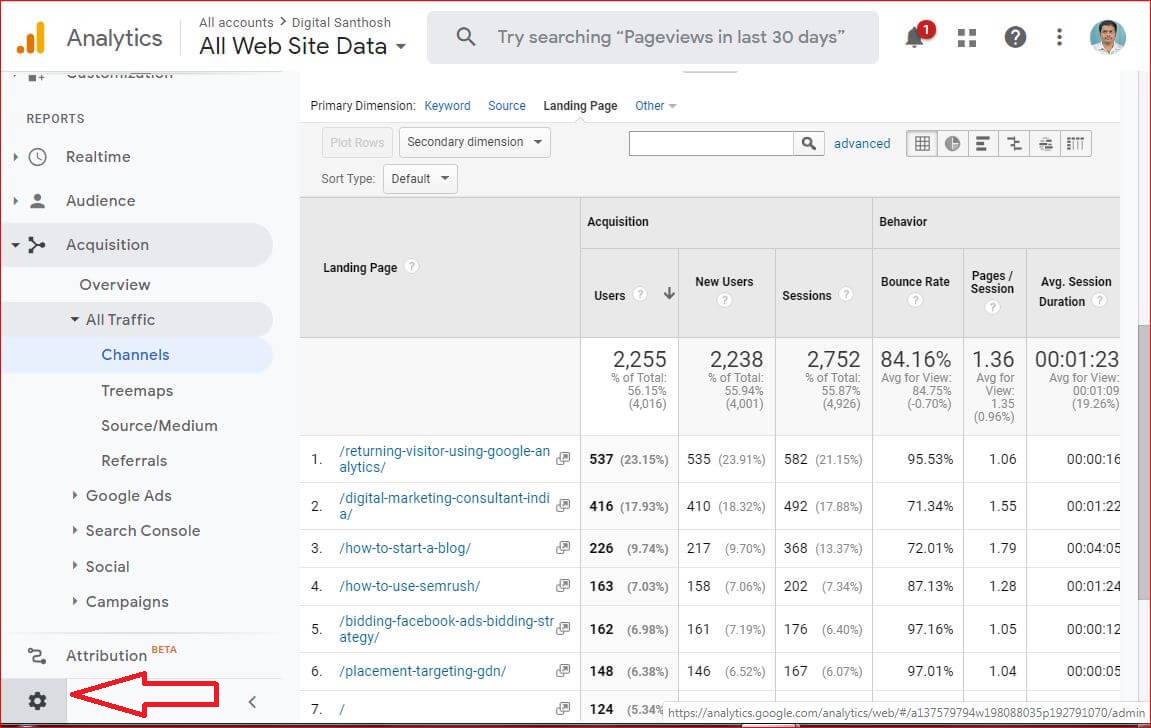Open Source/Medium report
The width and height of the screenshot is (1151, 728).
(159, 426)
